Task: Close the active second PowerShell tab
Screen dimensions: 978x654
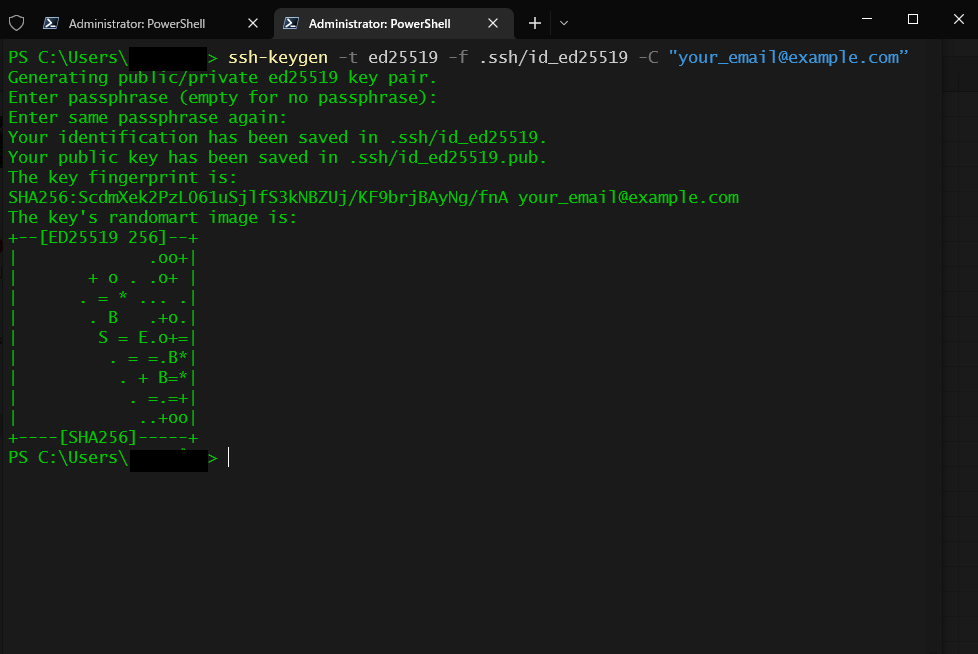Action: click(x=493, y=23)
